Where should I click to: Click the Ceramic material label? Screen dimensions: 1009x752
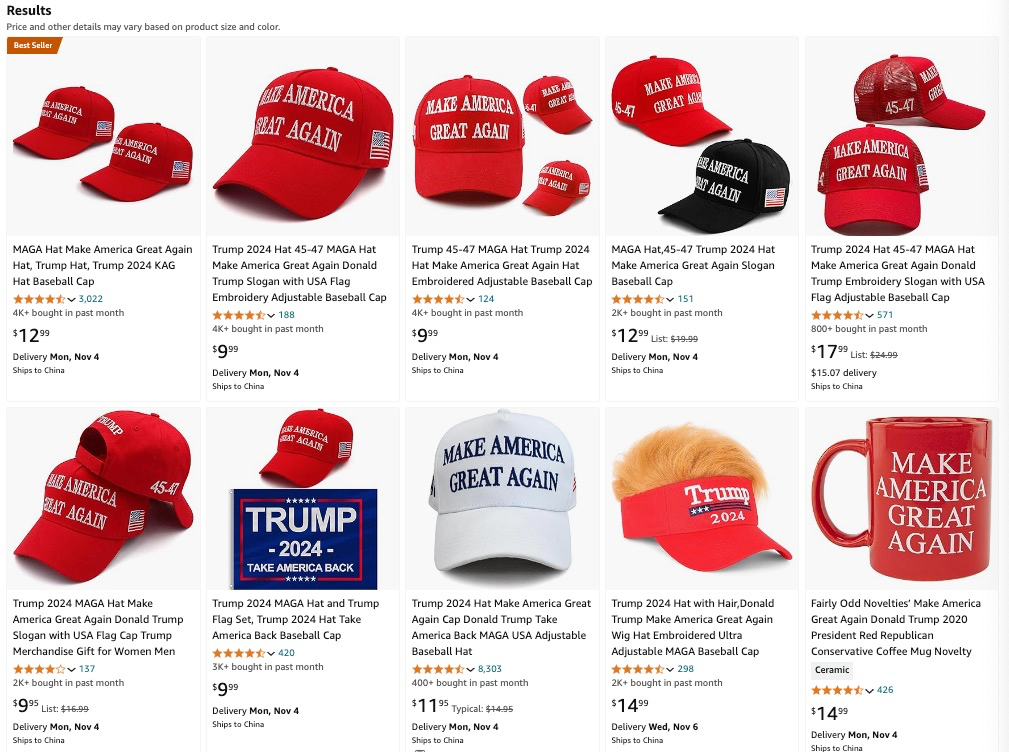832,670
